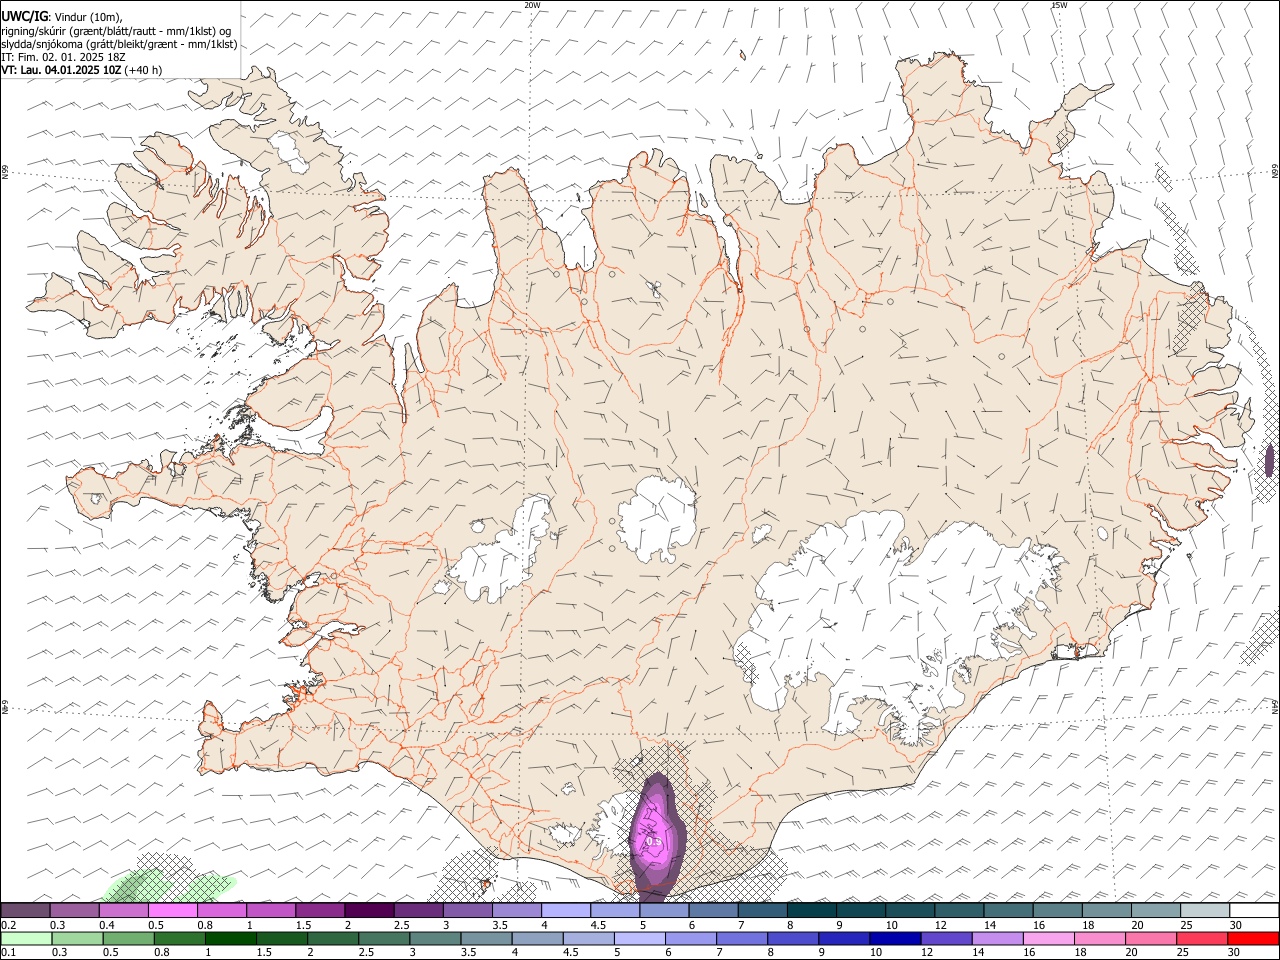This screenshot has width=1280, height=960.
Task: Click the 'UWC/IG: Vindur (10m),' title text
Action: 61,17
